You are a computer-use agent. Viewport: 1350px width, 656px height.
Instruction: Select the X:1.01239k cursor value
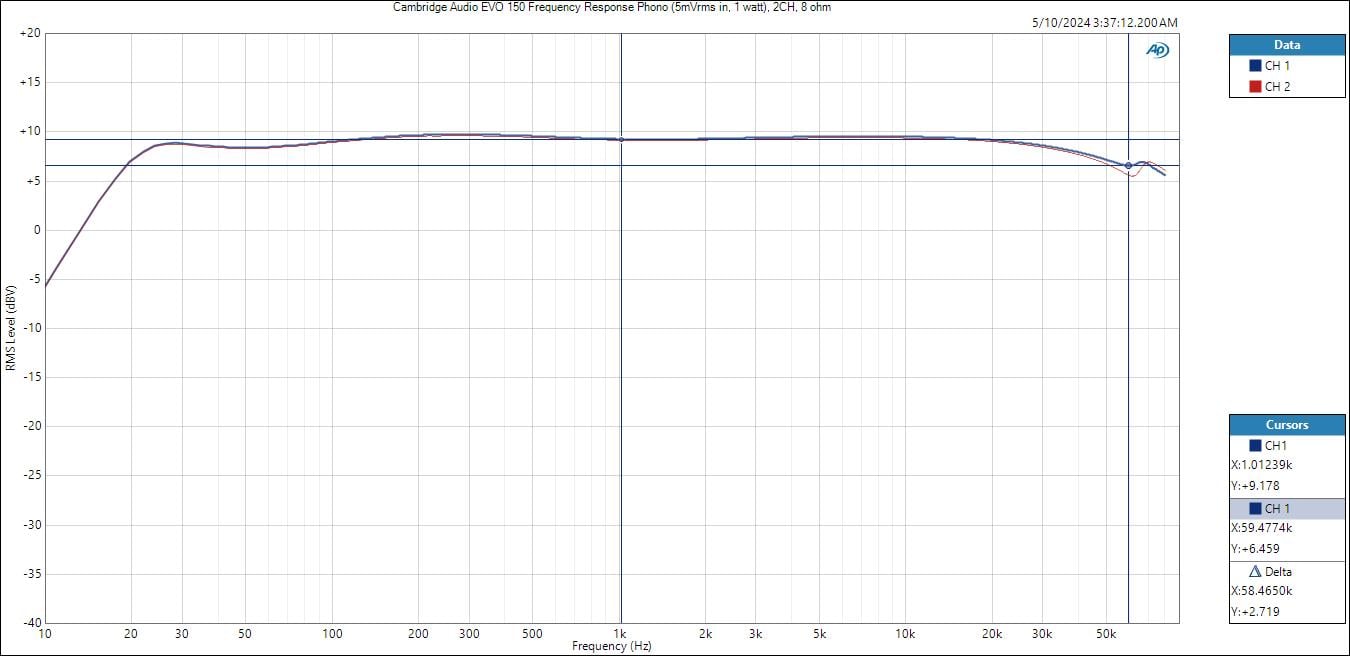1261,465
